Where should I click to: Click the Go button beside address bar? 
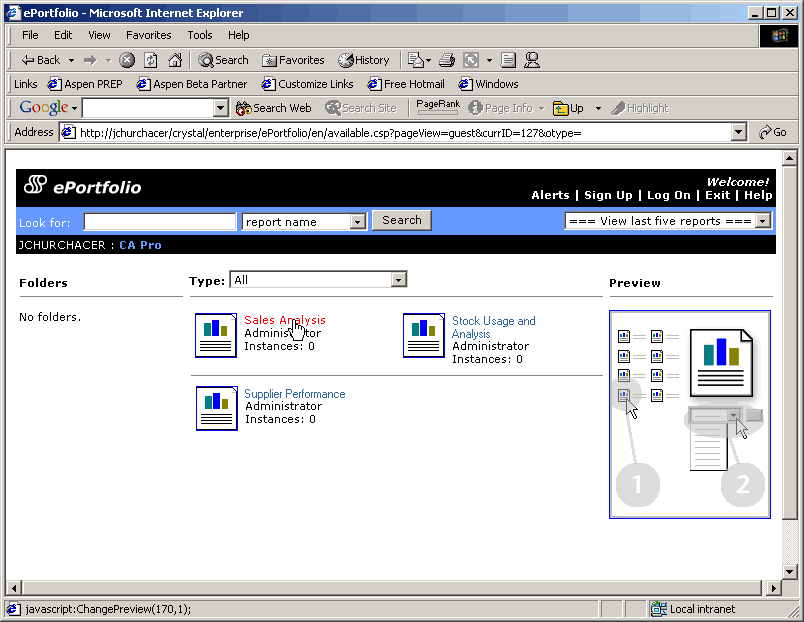[773, 132]
